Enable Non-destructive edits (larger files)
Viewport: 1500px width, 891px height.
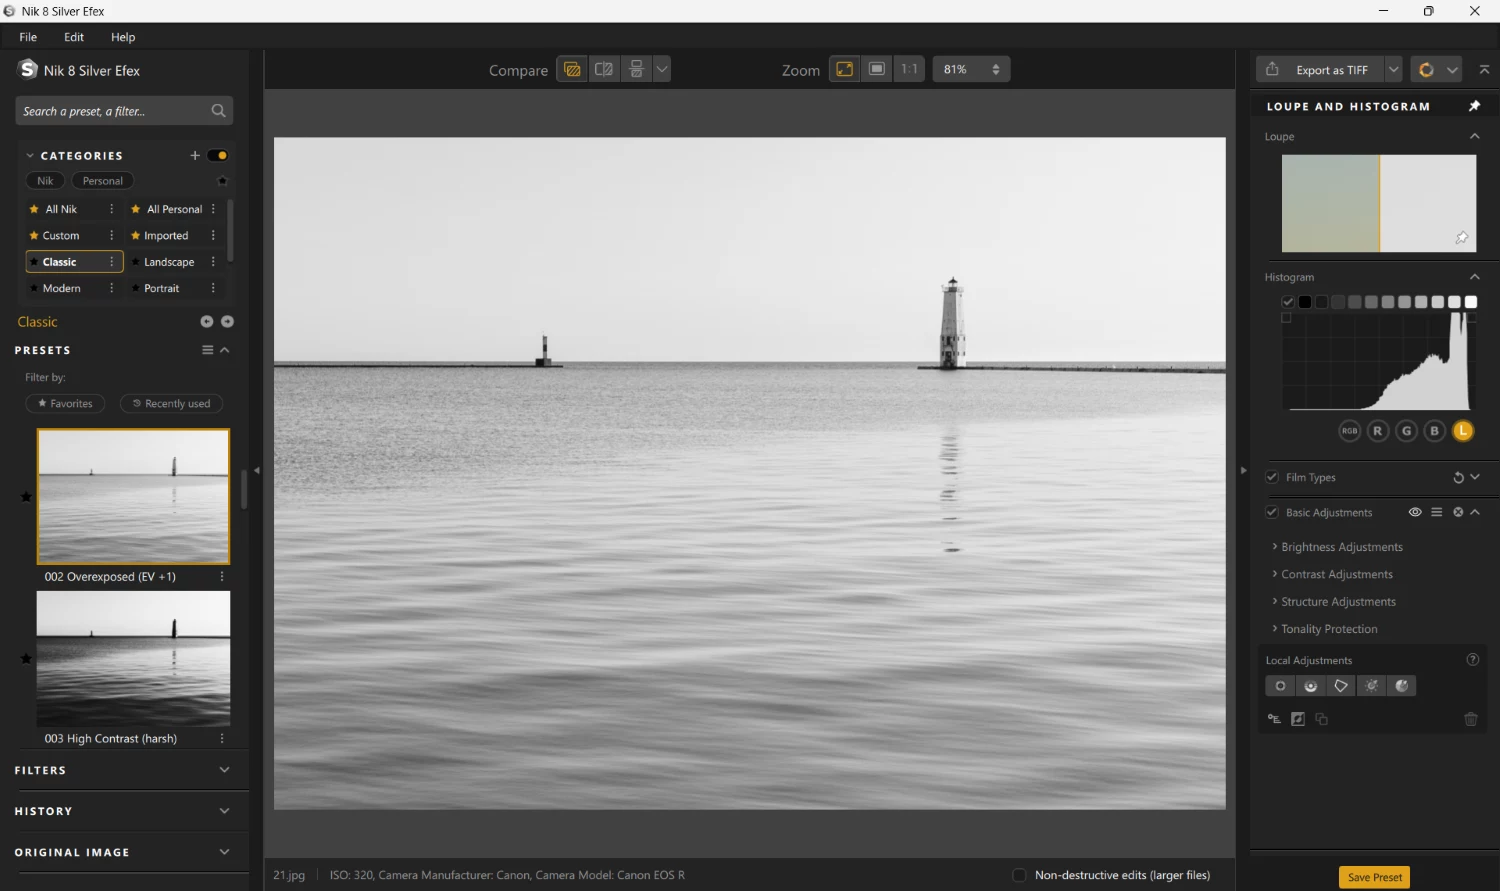pos(1018,875)
